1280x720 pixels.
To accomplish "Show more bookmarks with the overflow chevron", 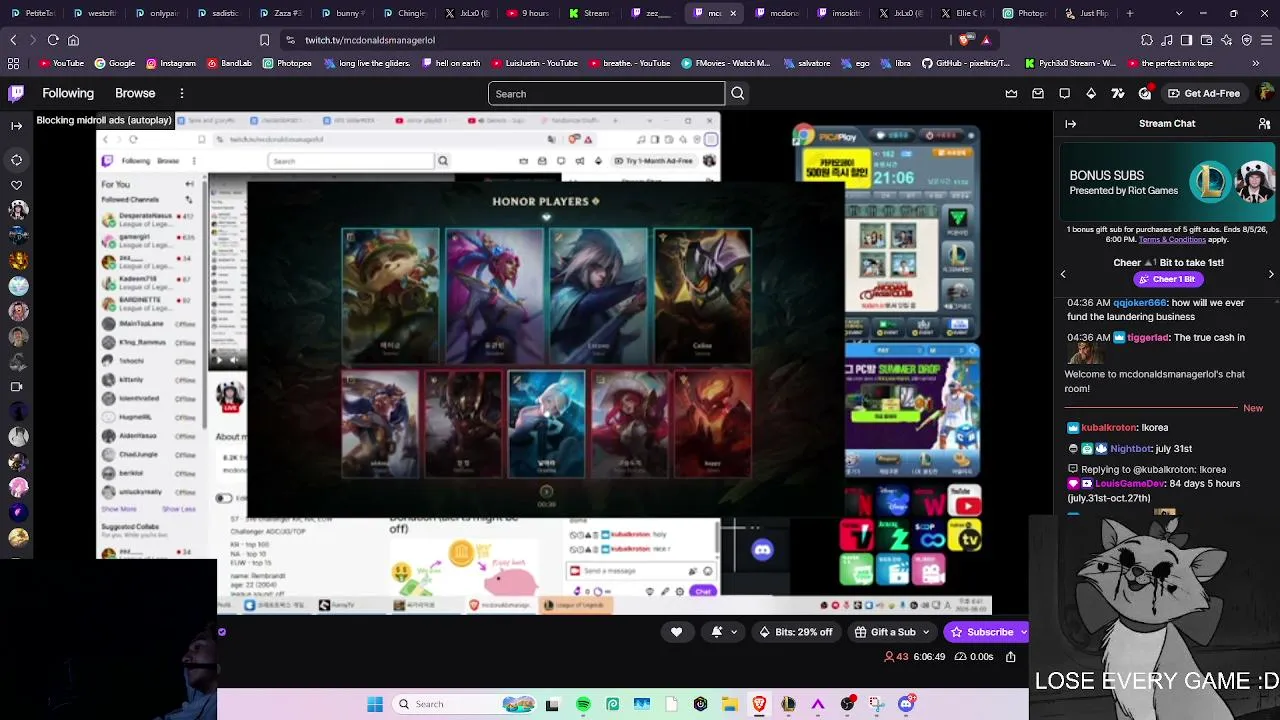I will point(1258,63).
